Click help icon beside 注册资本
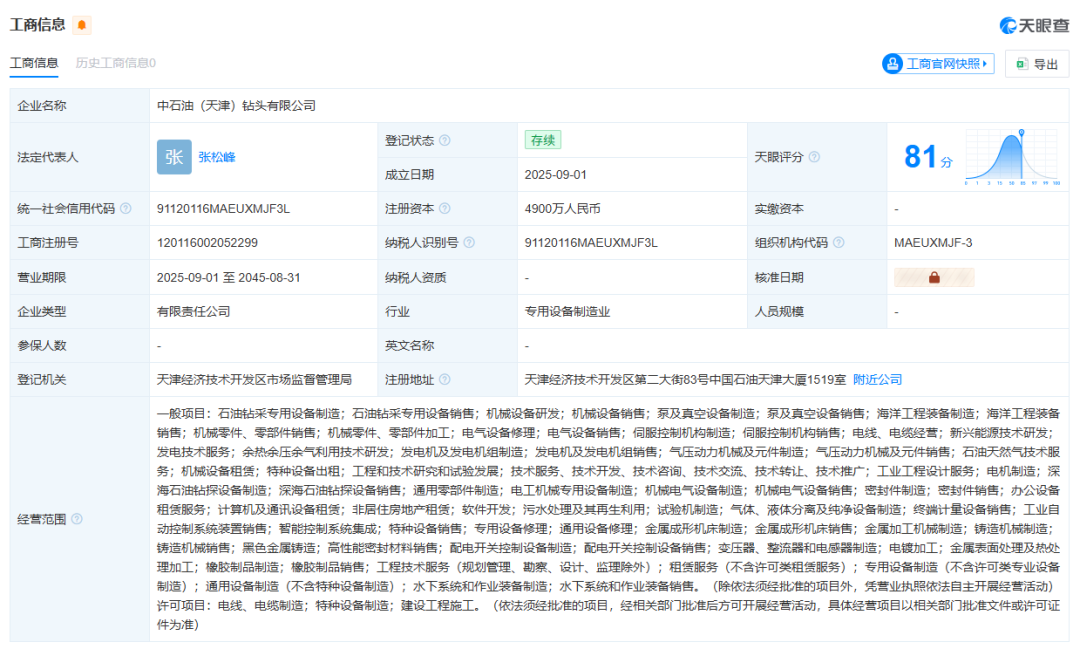 445,208
